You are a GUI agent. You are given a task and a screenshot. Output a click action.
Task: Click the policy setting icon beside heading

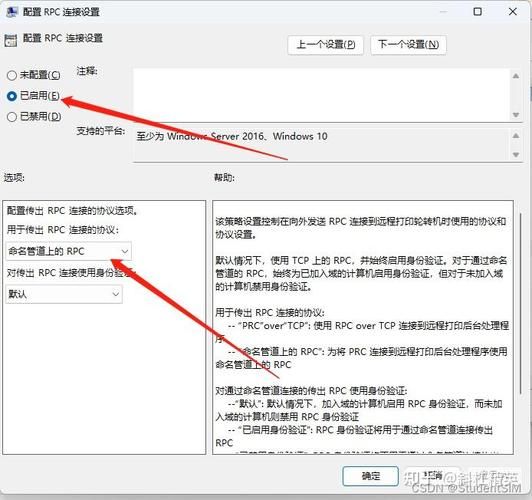click(11, 41)
